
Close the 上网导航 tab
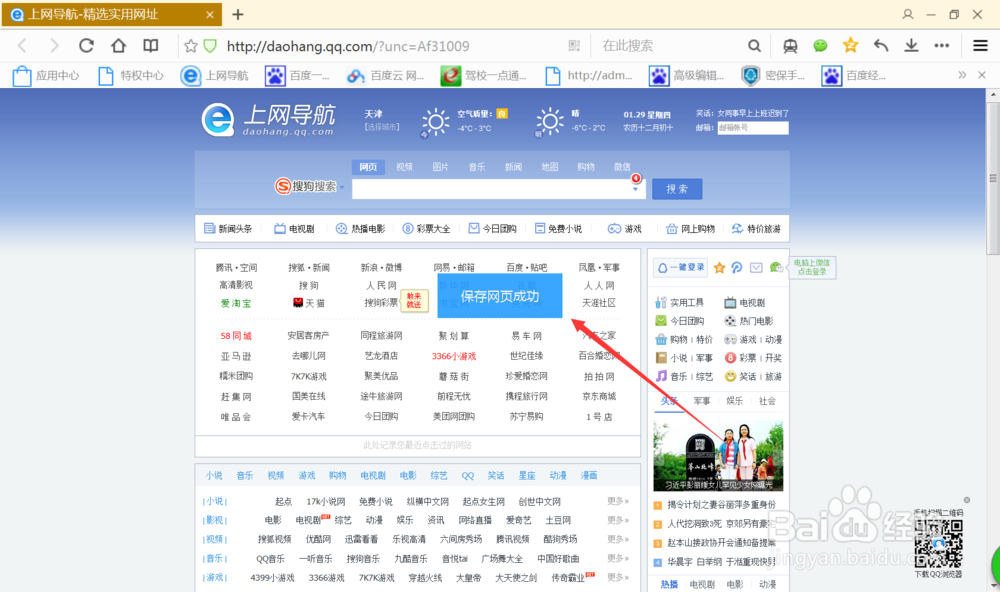(210, 14)
